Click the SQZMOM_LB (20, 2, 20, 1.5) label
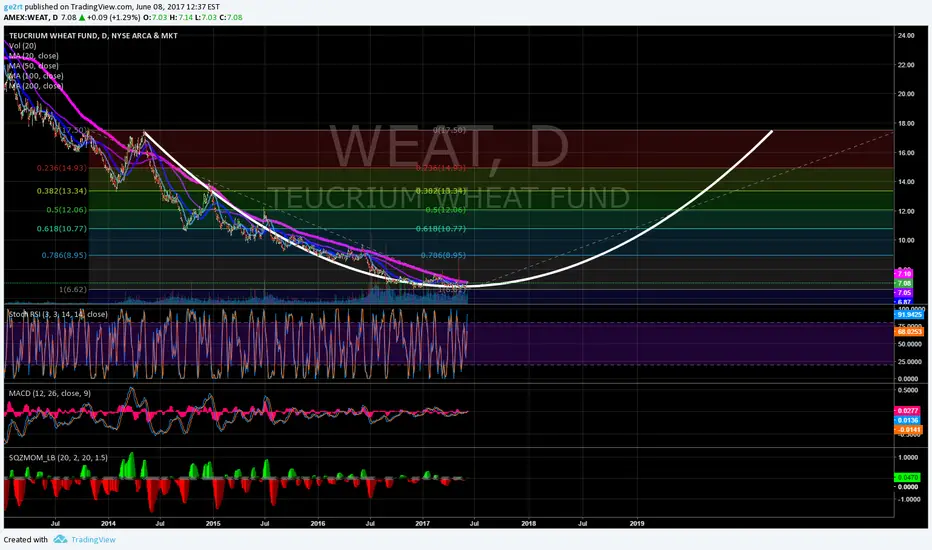The height and width of the screenshot is (550, 932). [58, 458]
